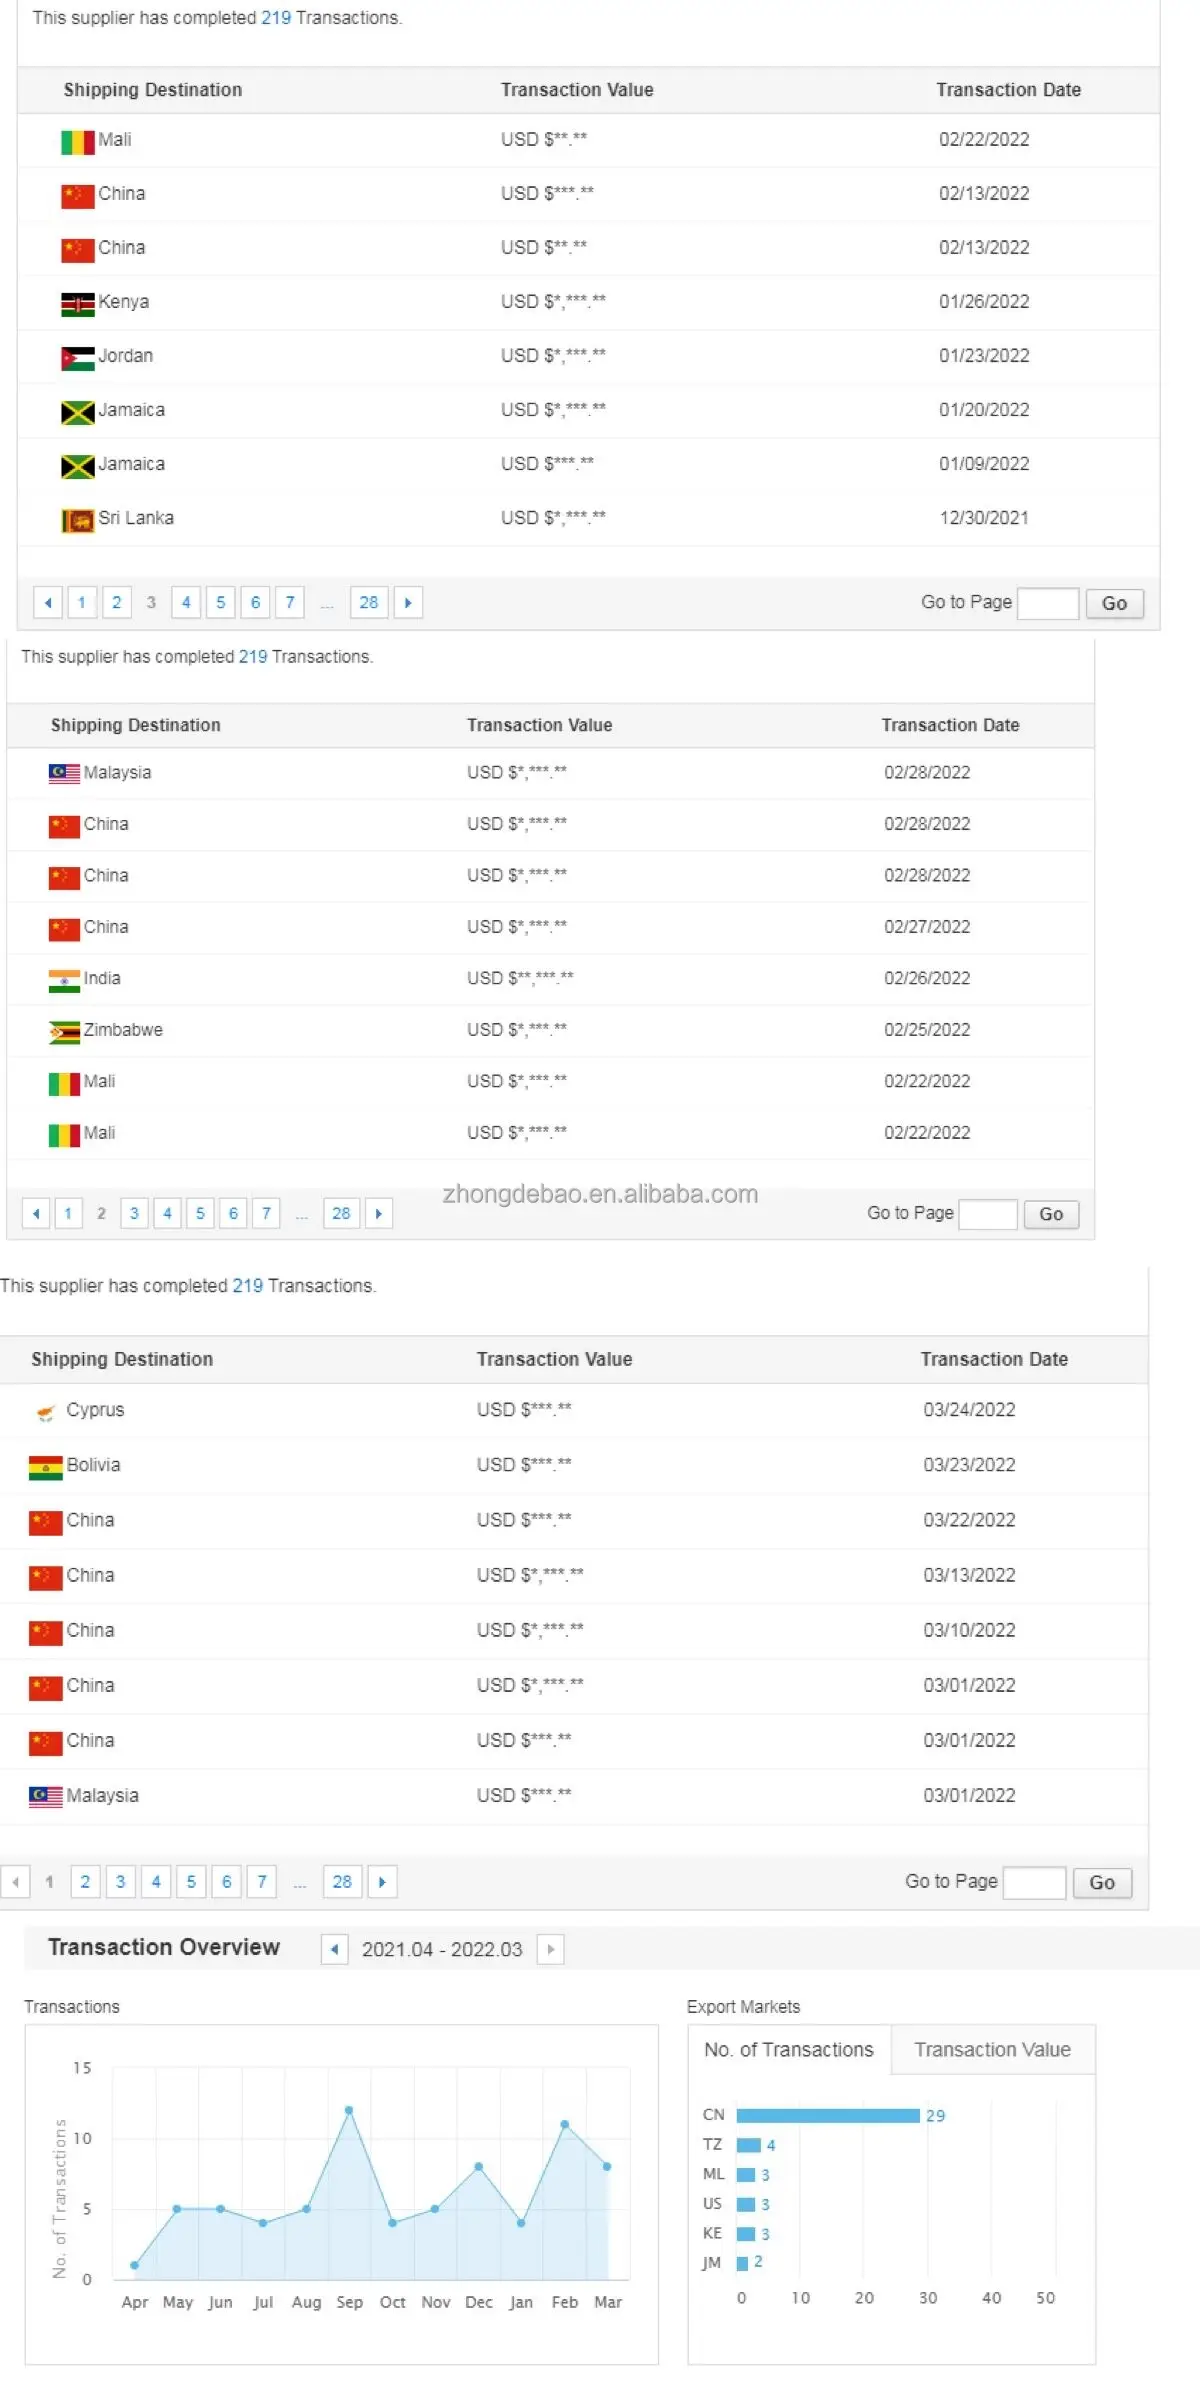The width and height of the screenshot is (1200, 2390).
Task: Go to next page in the table listing Cyprus
Action: (382, 1881)
